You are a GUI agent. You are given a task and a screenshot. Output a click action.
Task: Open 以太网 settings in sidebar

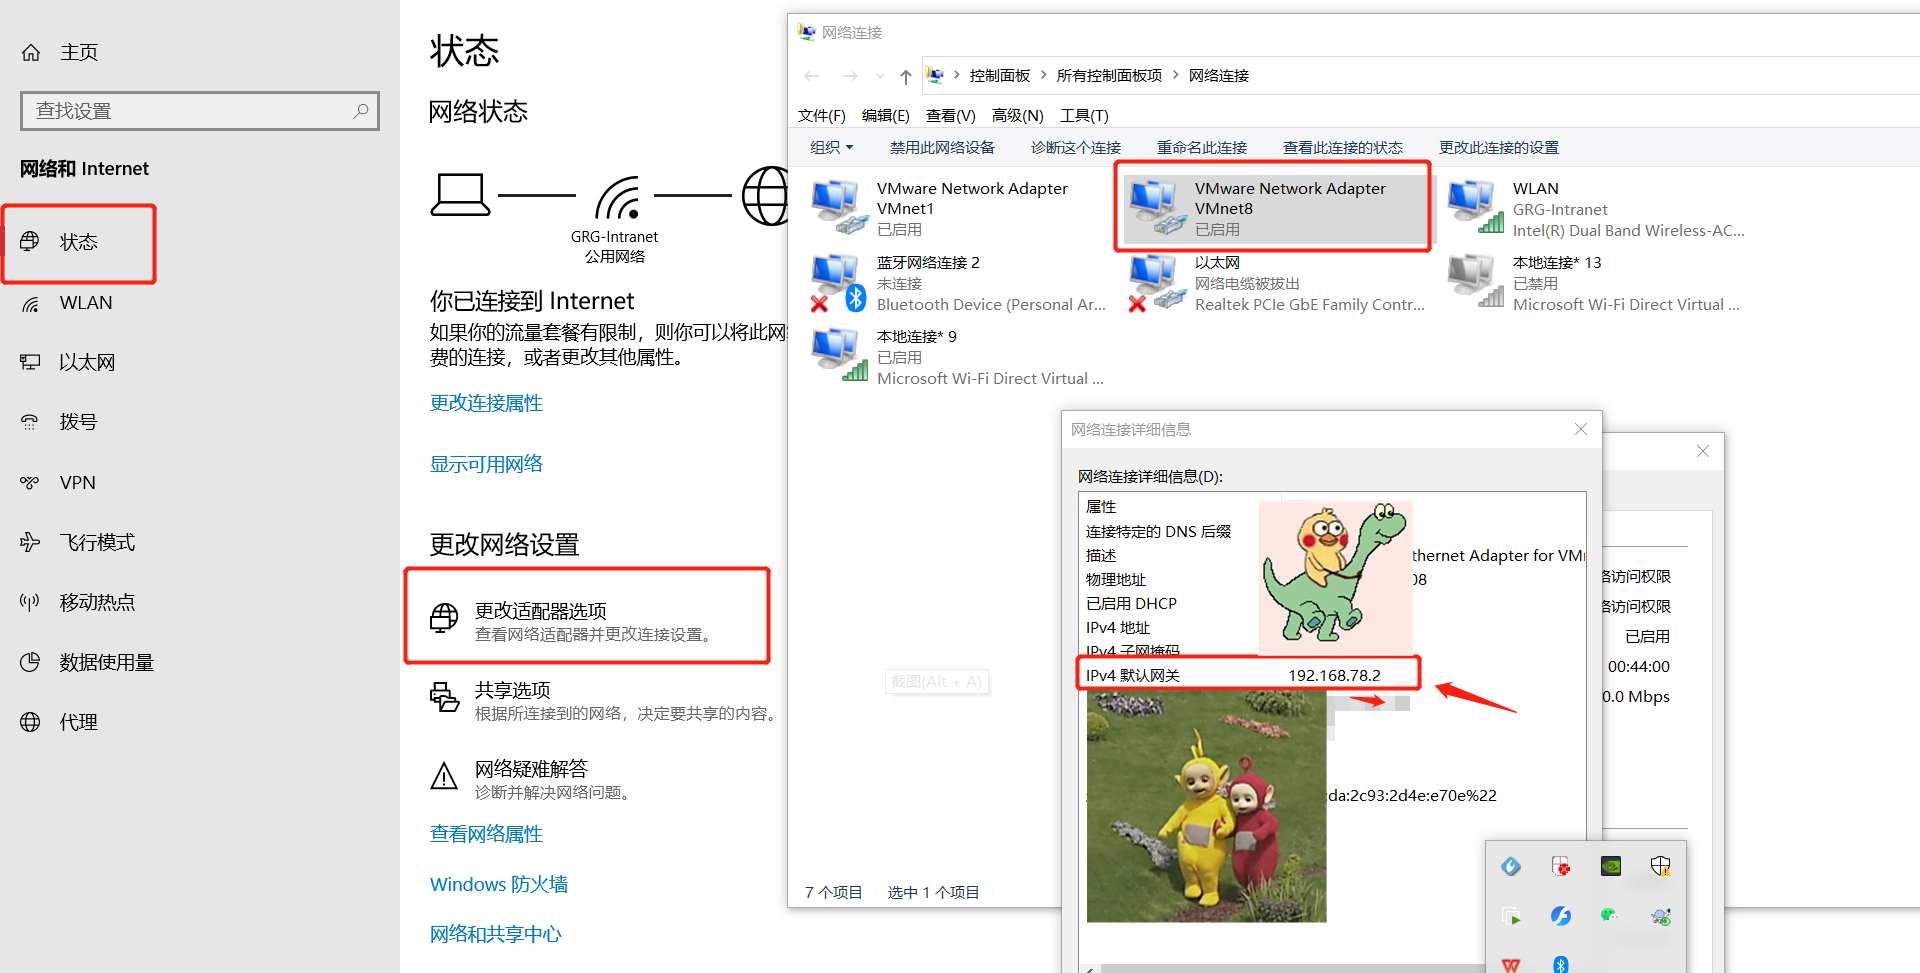point(68,362)
